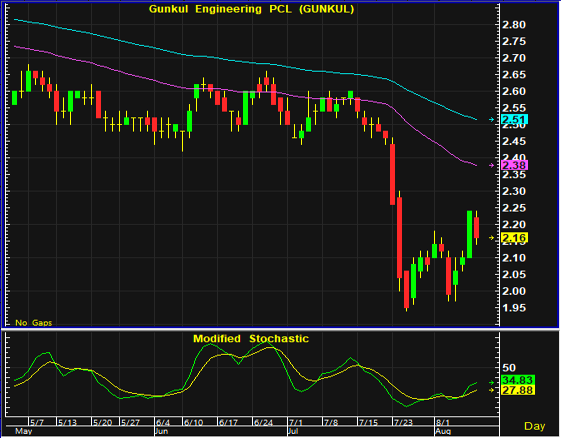Click the green 34.83 stochastic value label
The width and height of the screenshot is (561, 438).
tap(518, 380)
